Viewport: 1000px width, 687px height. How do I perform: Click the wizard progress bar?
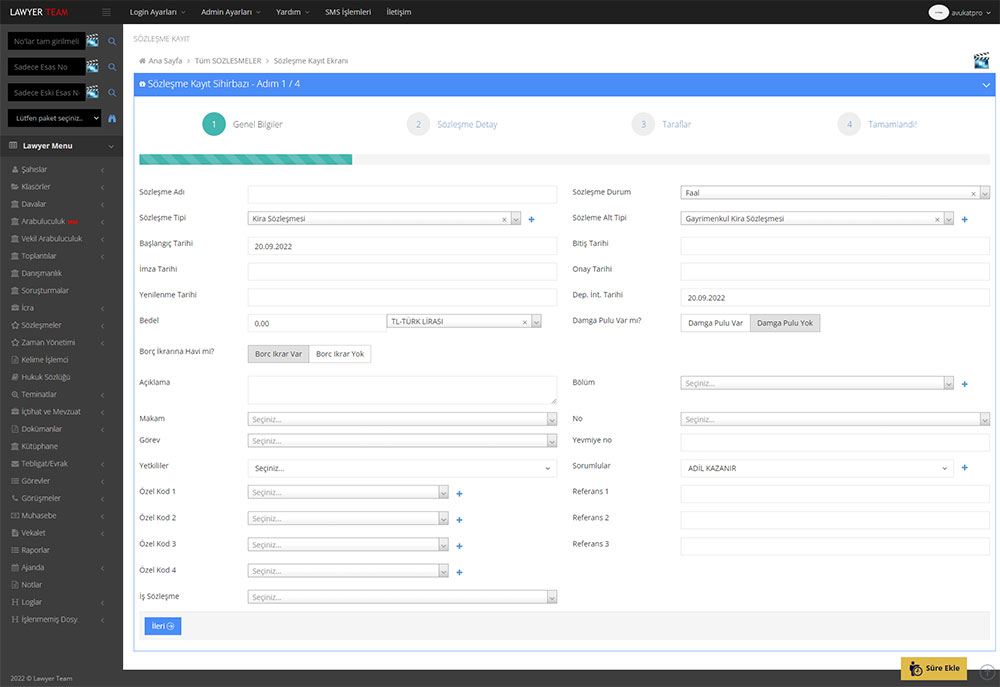(x=564, y=159)
